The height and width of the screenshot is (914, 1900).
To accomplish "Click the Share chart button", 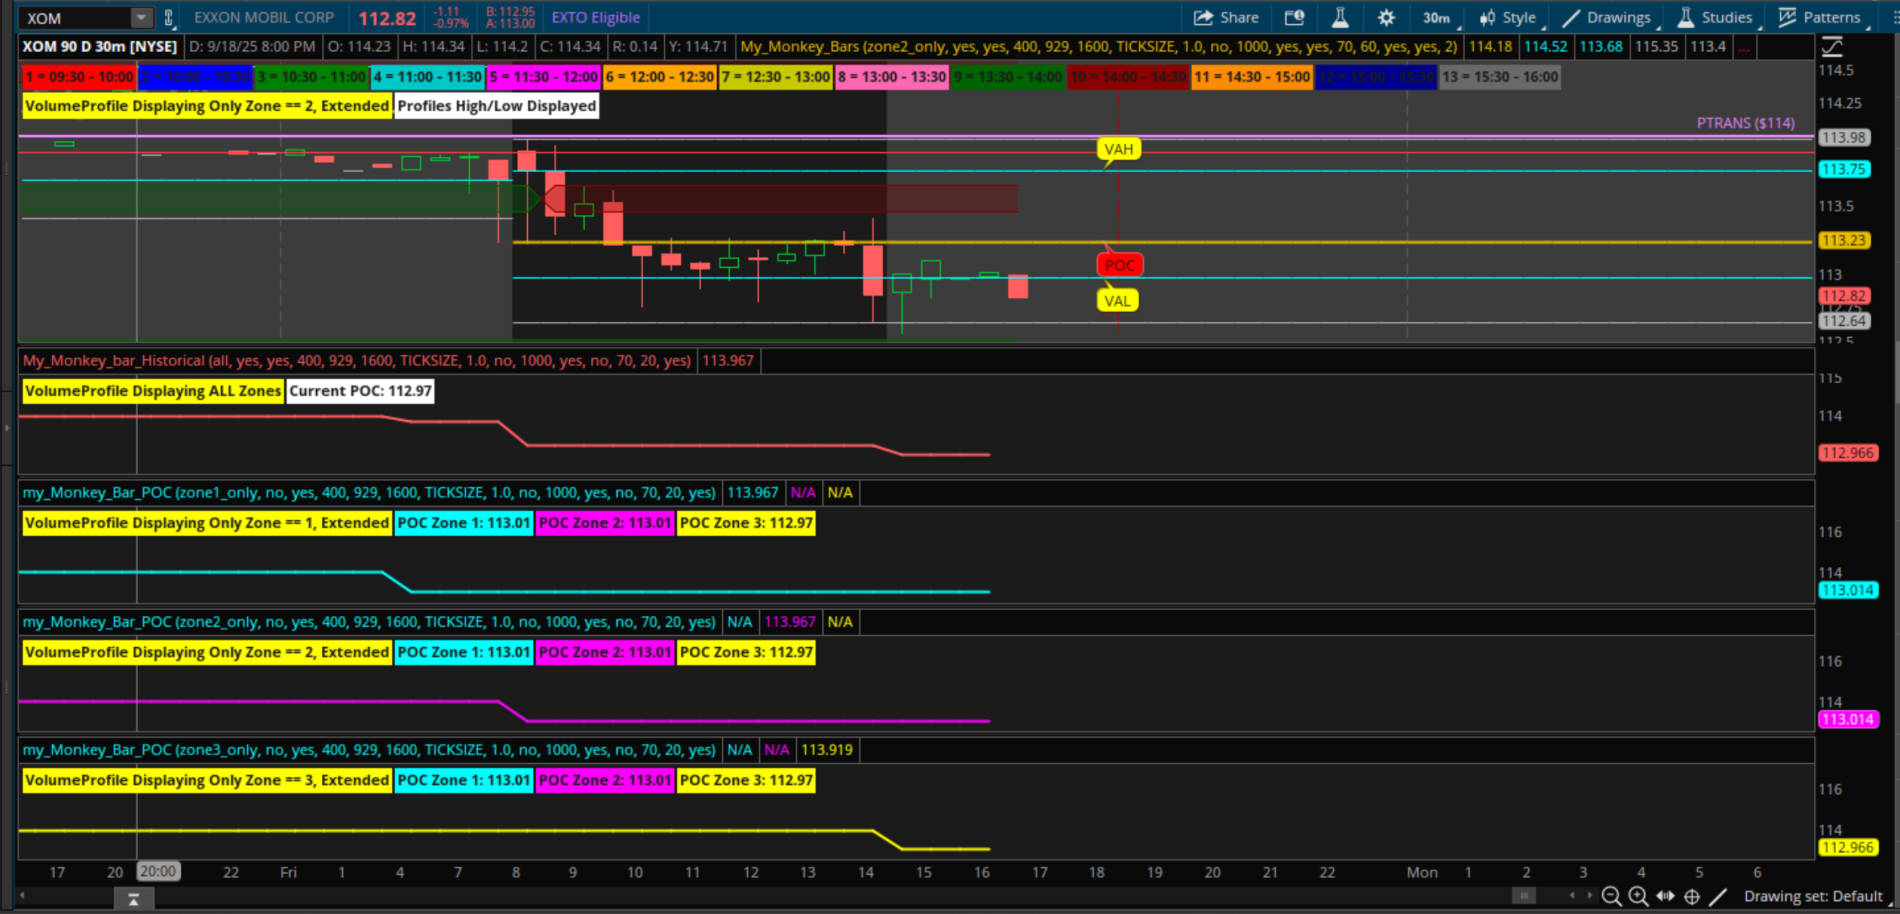I will coord(1226,17).
